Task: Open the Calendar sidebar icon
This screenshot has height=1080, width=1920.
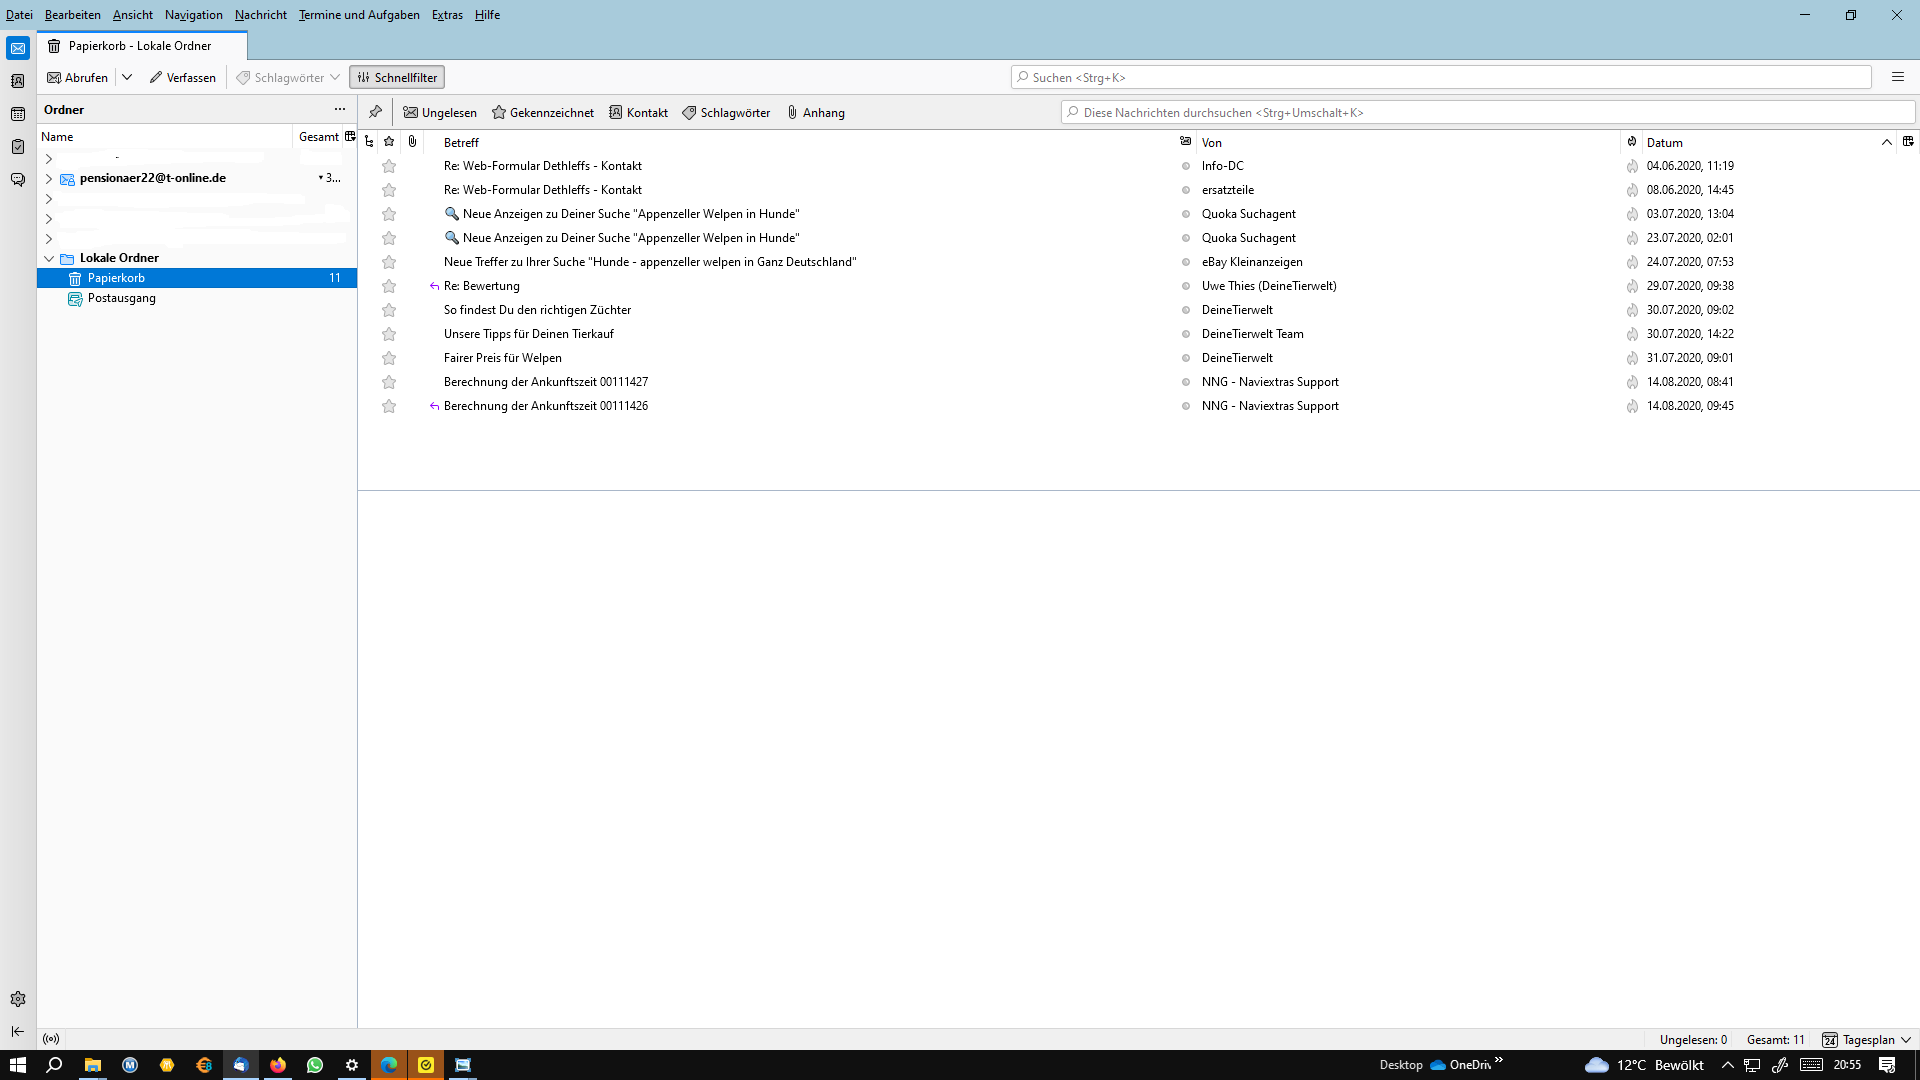Action: (x=17, y=114)
